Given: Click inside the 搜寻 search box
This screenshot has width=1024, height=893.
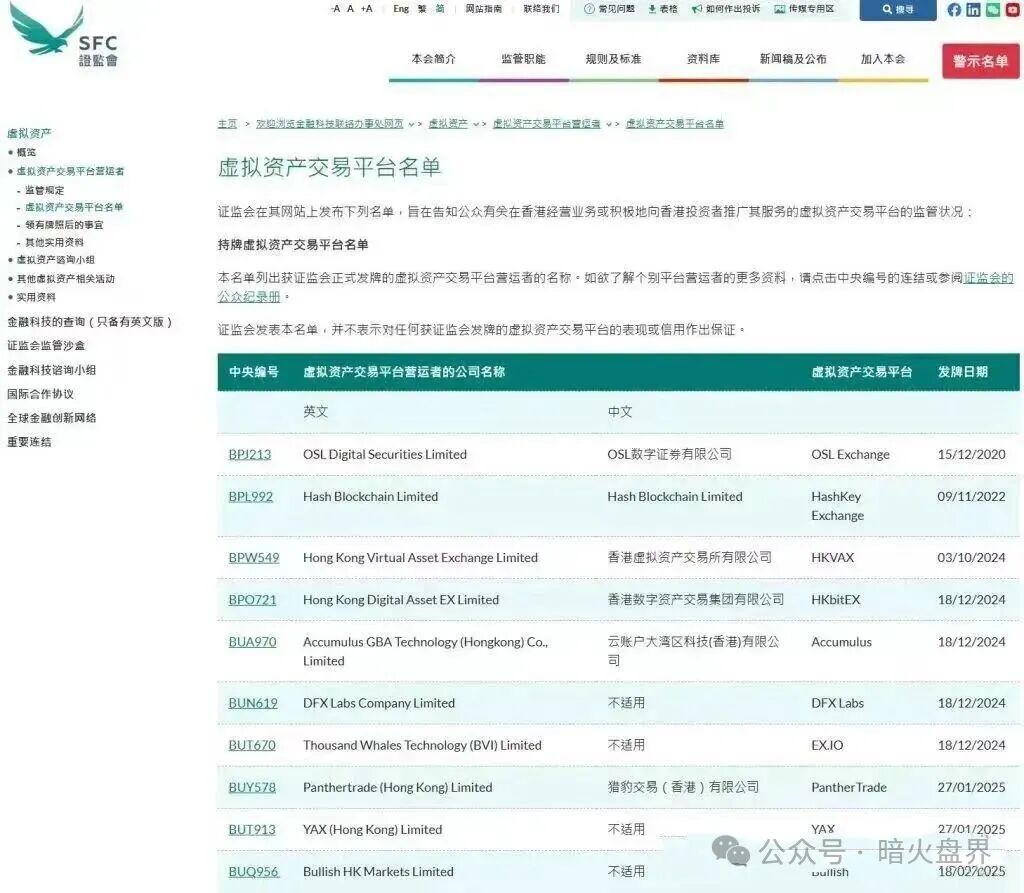Looking at the screenshot, I should 897,9.
